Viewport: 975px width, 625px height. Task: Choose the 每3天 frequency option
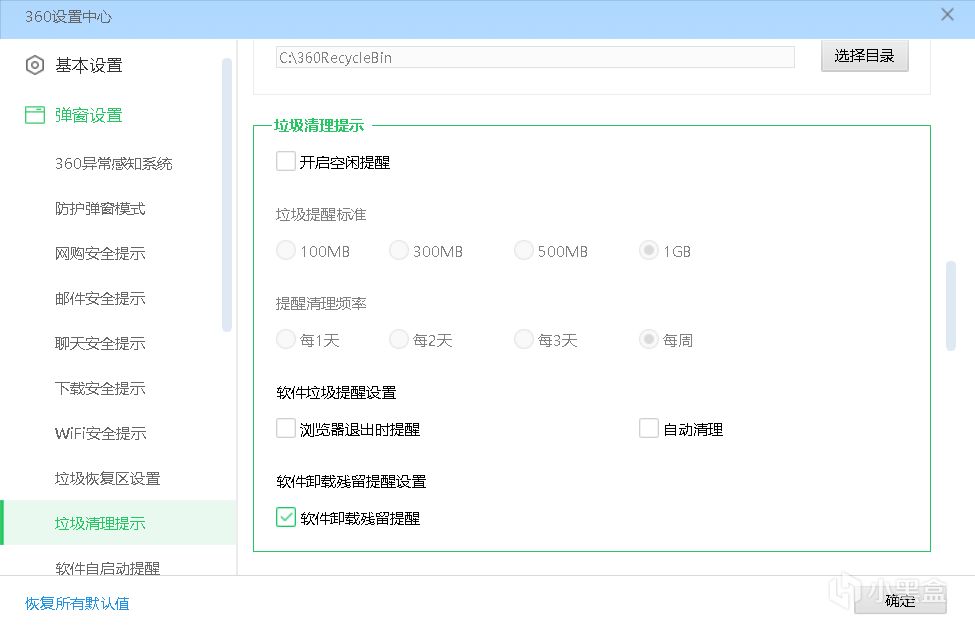[x=524, y=339]
